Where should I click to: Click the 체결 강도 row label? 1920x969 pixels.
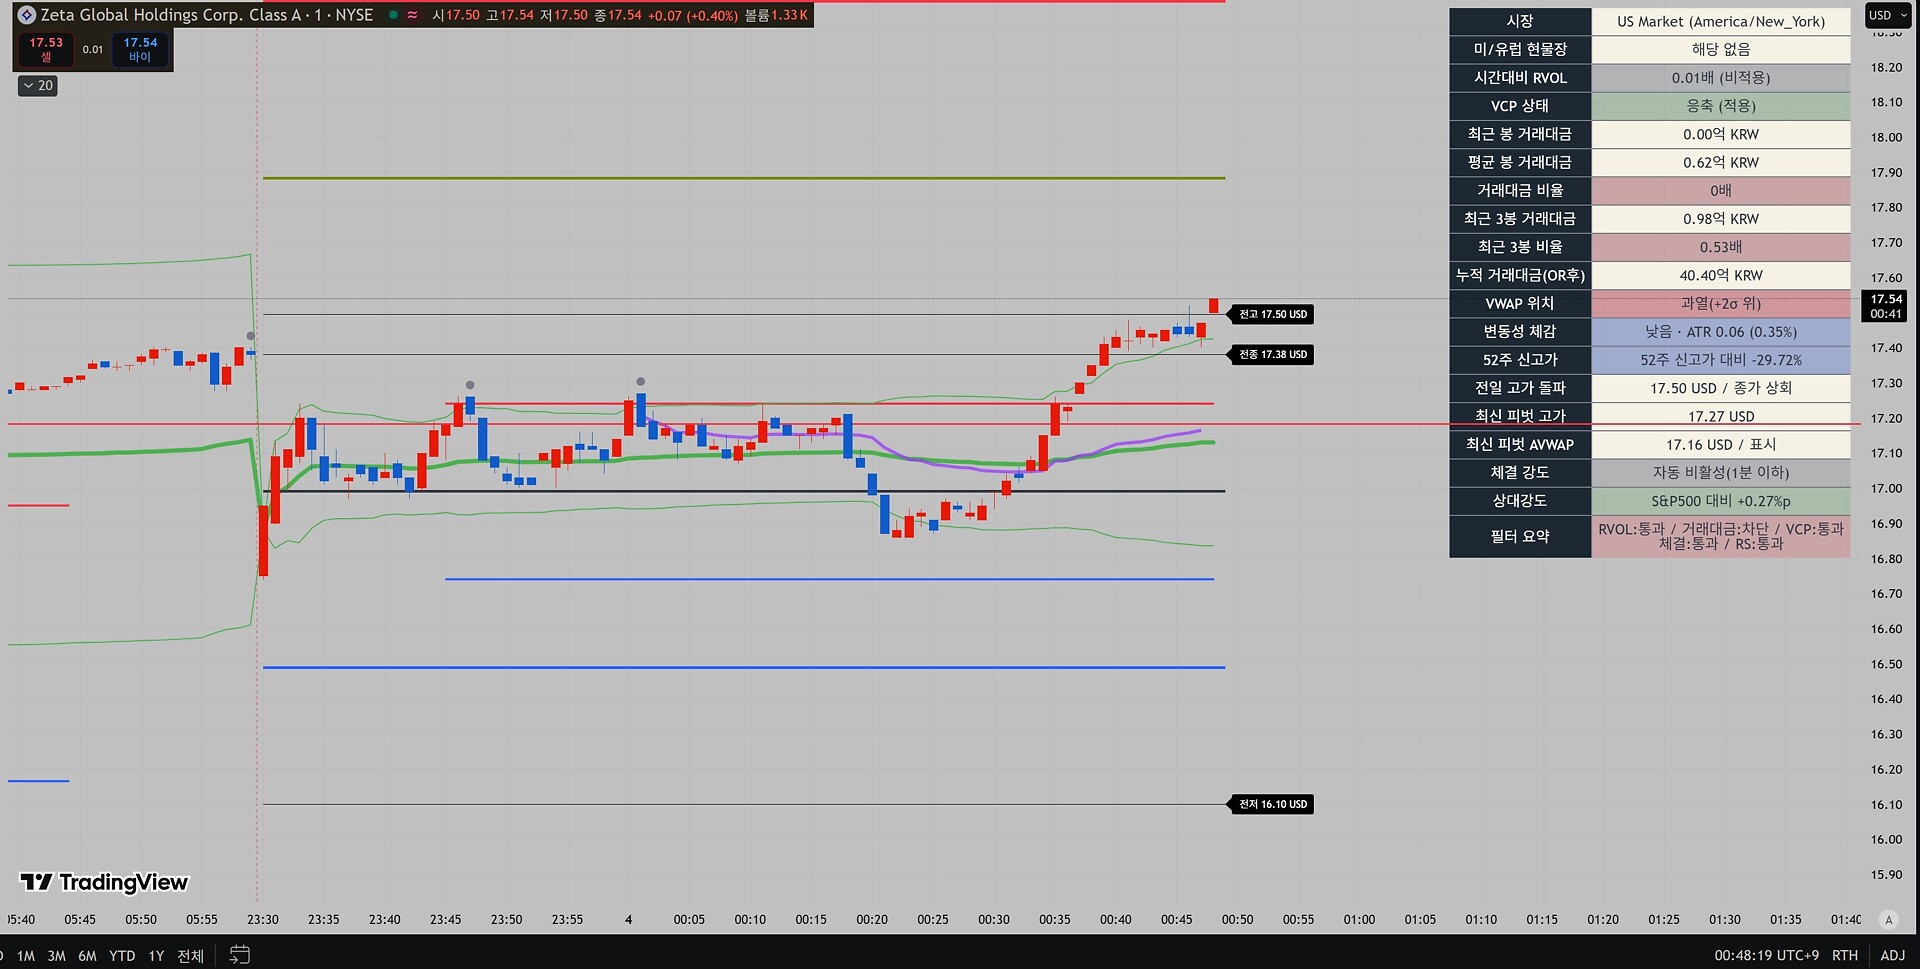click(x=1520, y=472)
